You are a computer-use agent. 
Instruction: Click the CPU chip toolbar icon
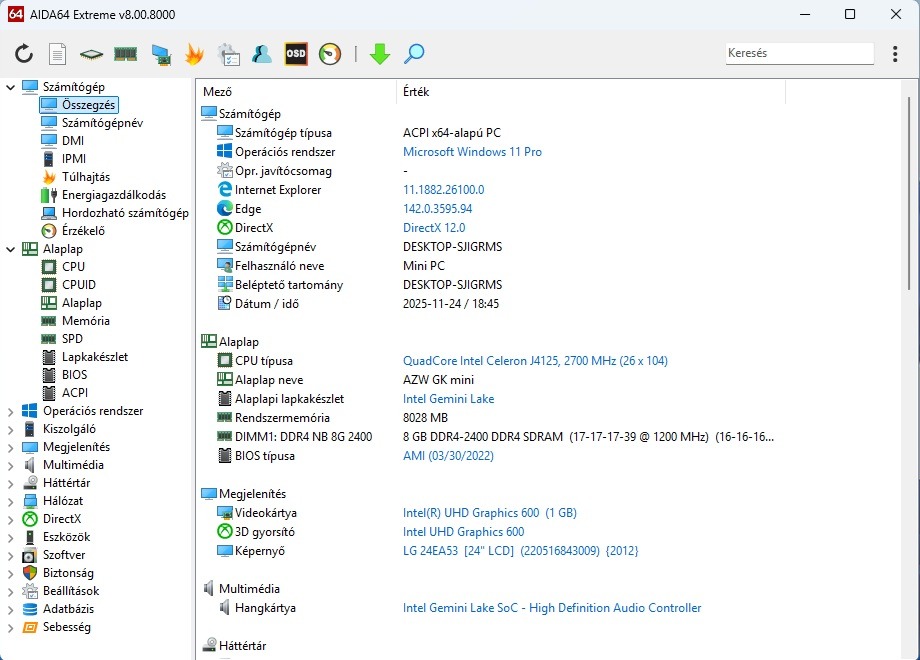[x=92, y=55]
